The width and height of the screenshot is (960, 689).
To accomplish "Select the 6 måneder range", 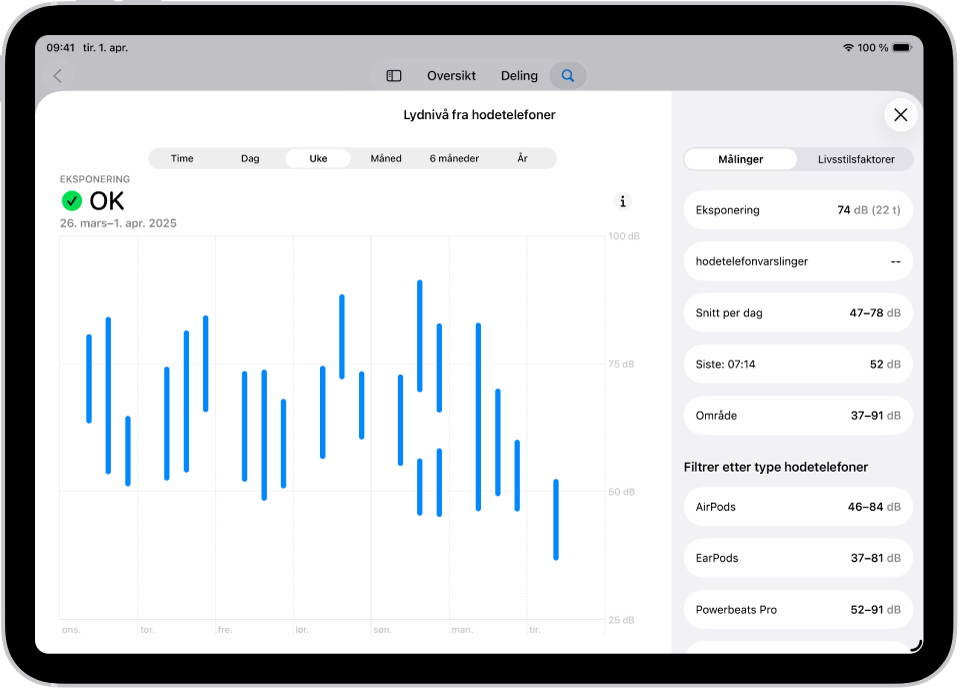I will click(454, 158).
